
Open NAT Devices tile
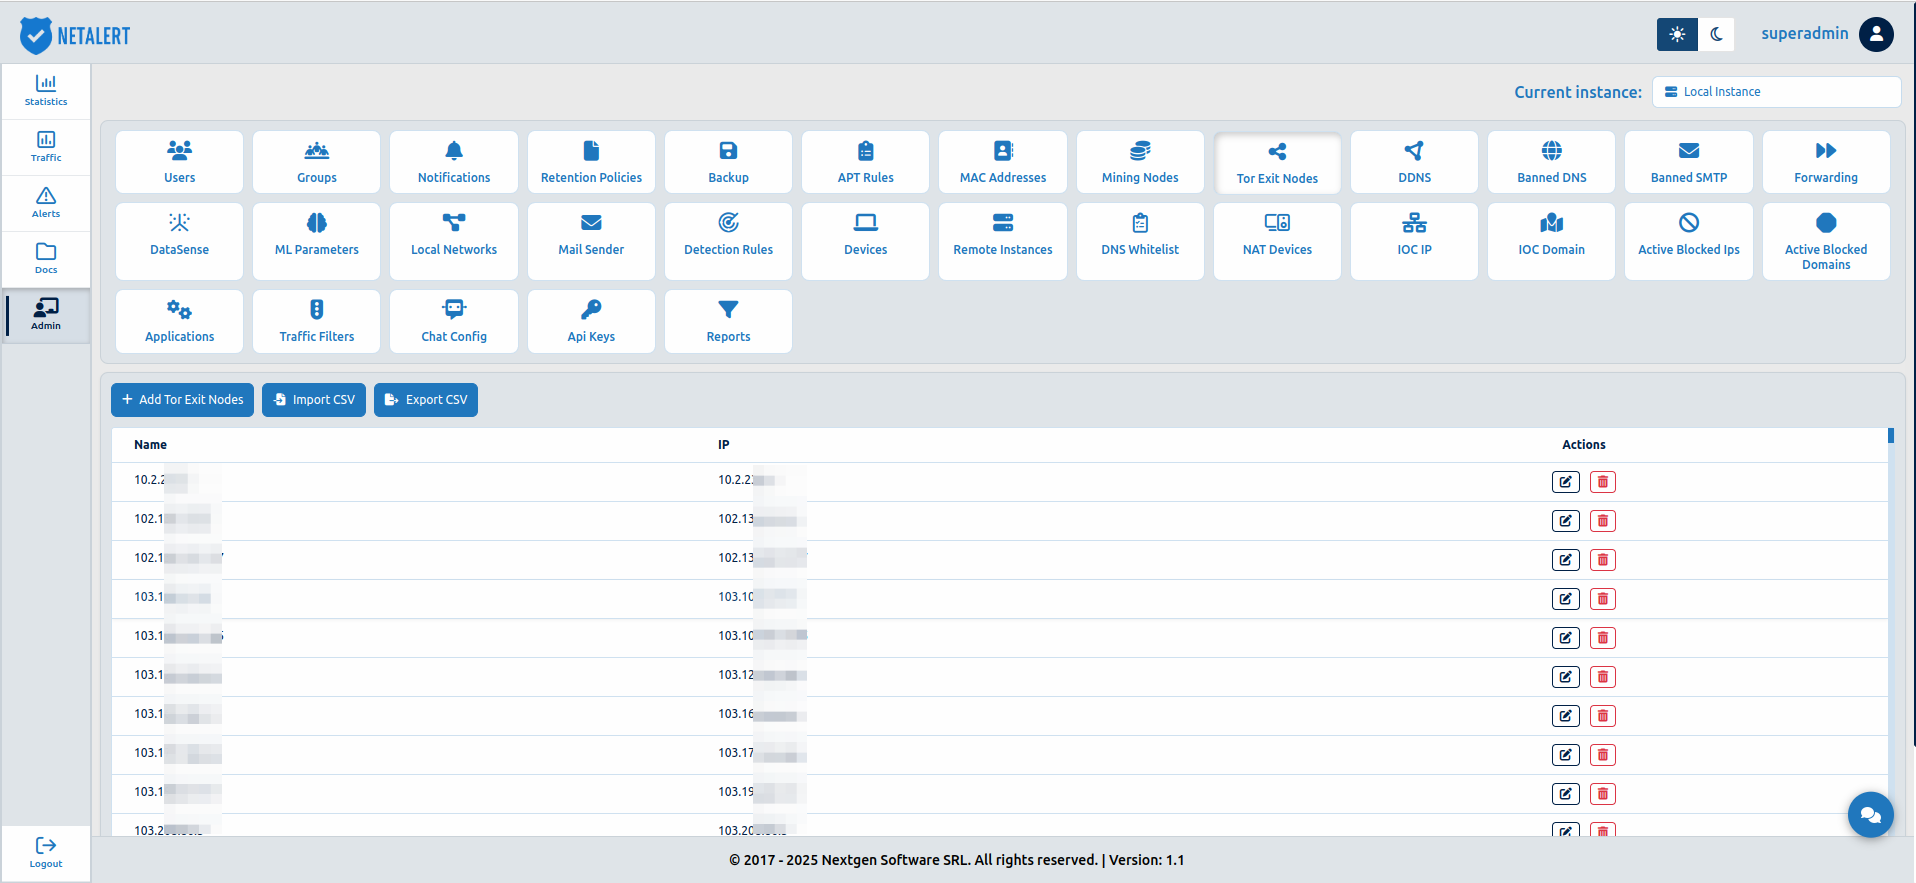coord(1277,241)
